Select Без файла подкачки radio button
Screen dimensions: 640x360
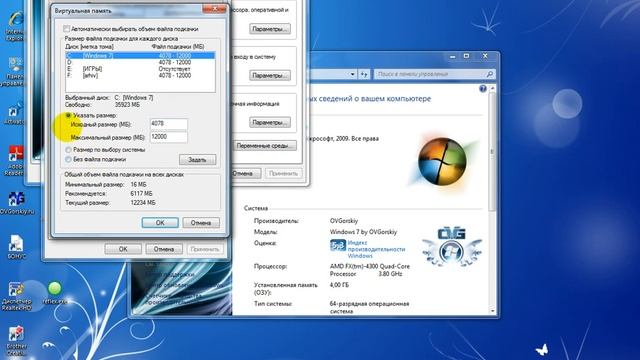[69, 160]
